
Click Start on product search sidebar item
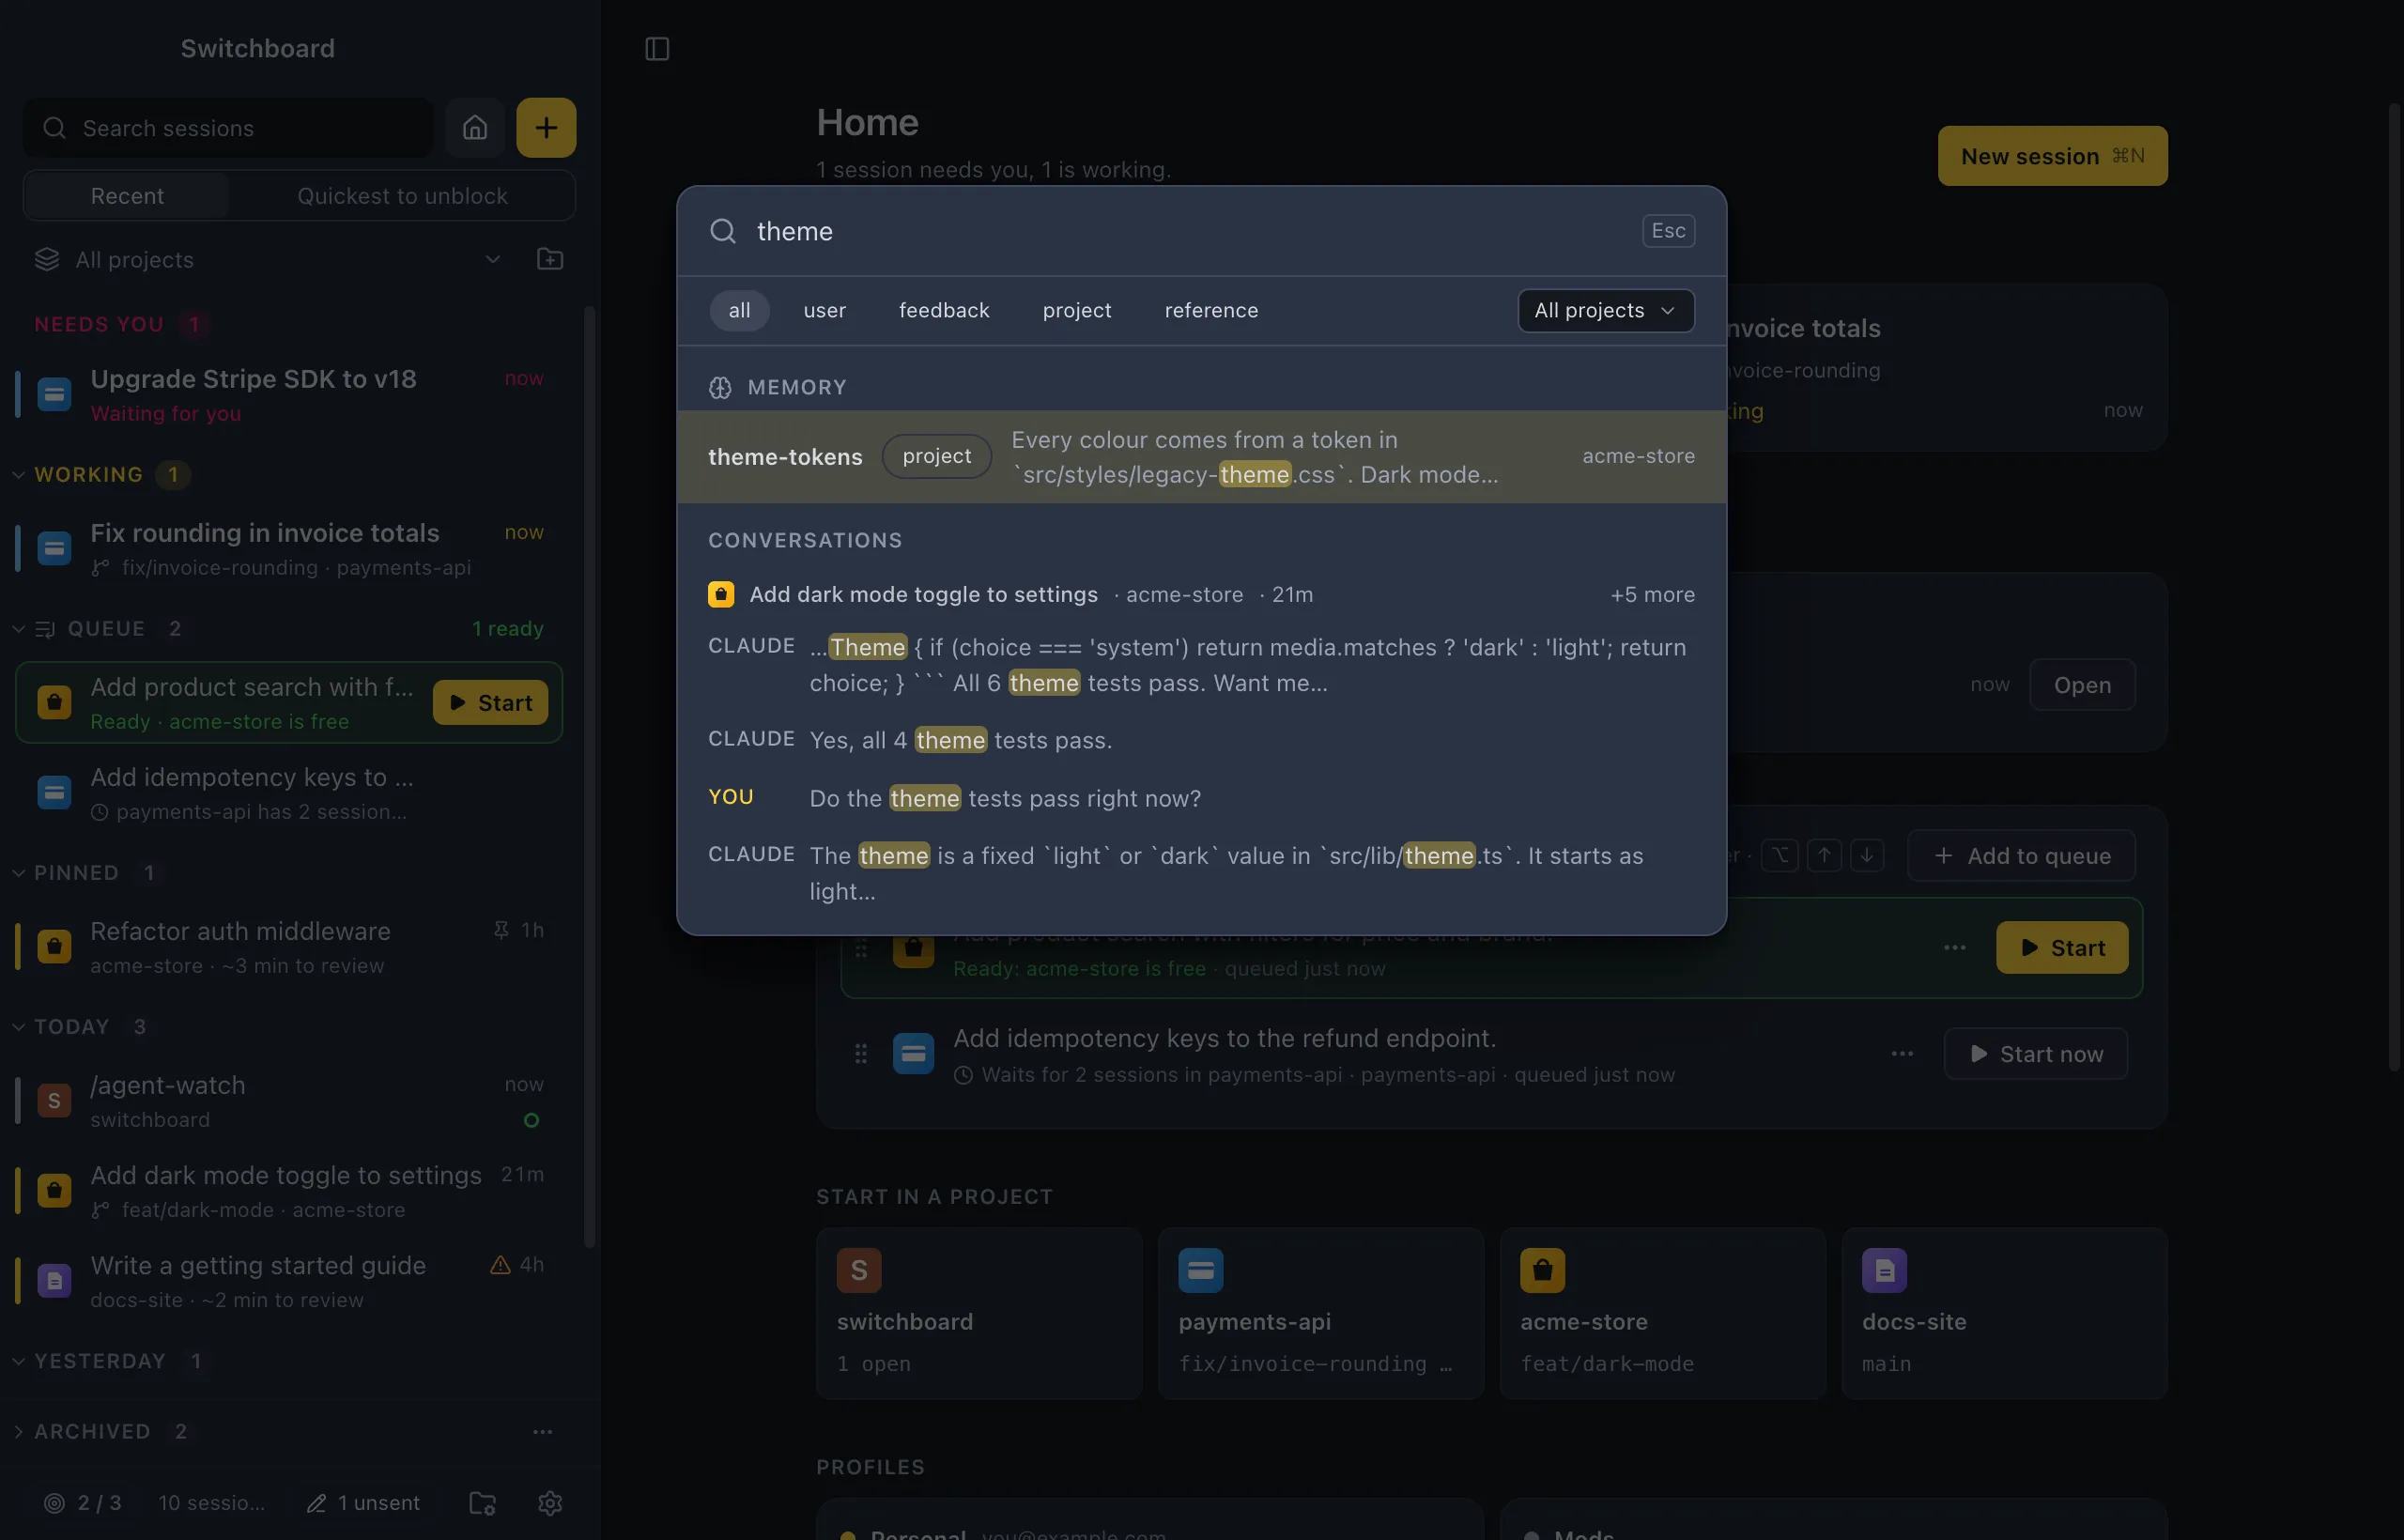coord(490,702)
